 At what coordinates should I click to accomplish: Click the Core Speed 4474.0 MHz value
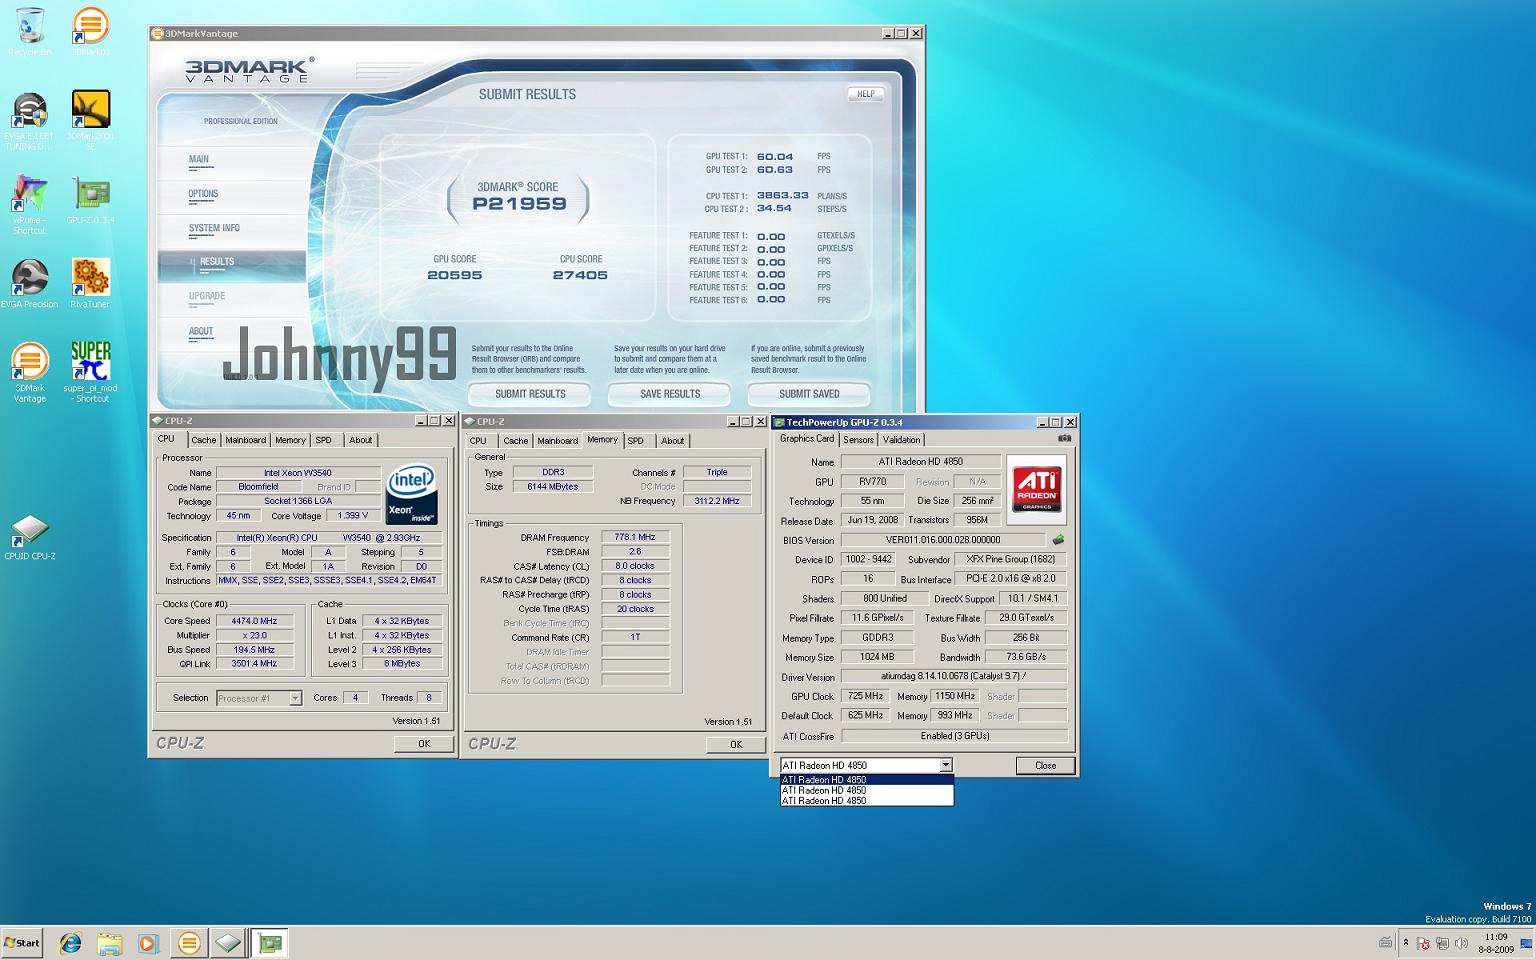point(254,621)
